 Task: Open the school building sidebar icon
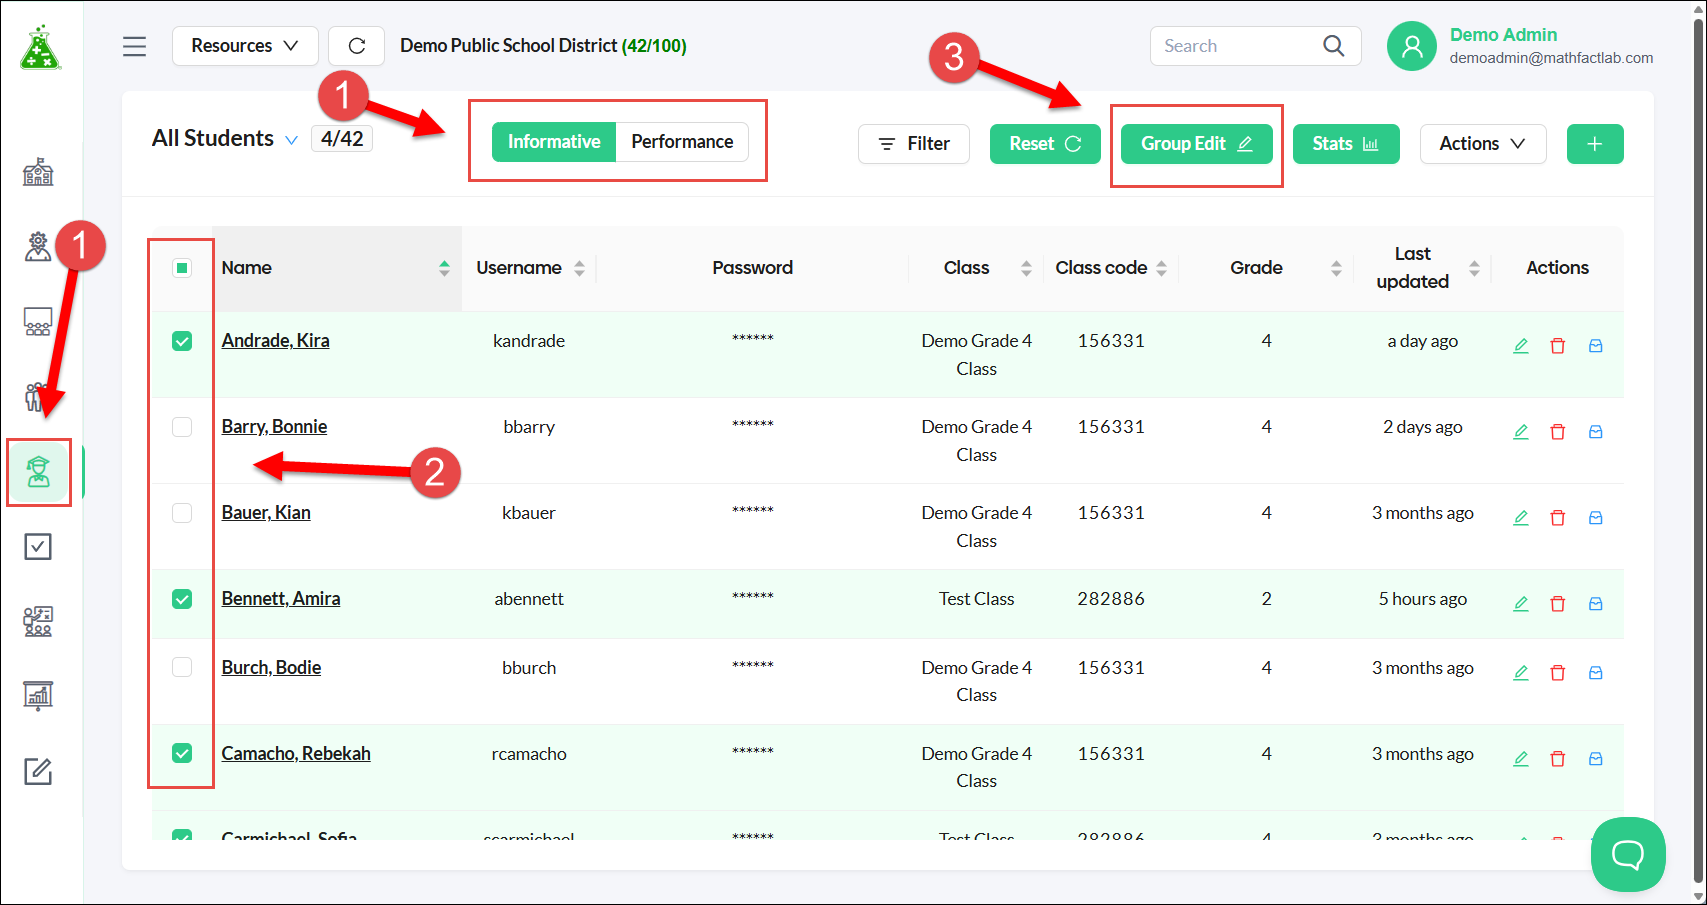point(38,172)
